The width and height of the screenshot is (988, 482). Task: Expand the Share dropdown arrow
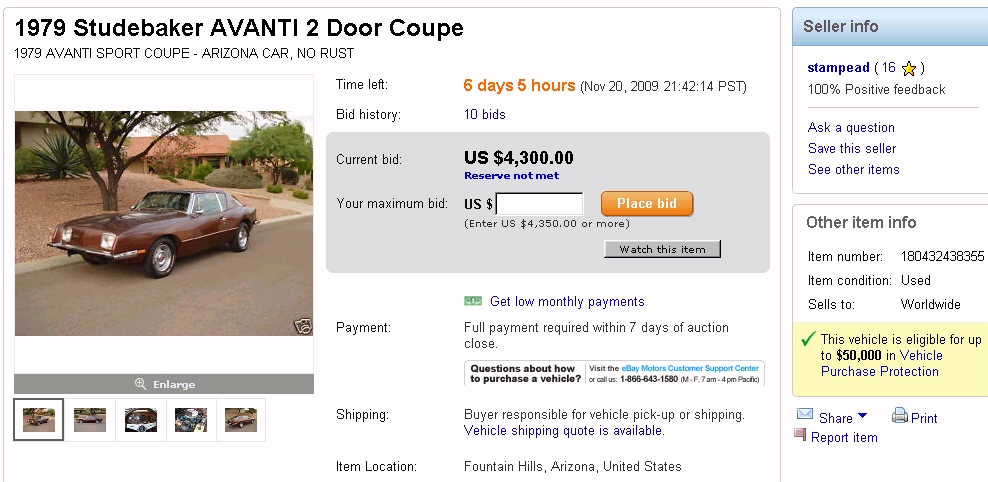[863, 416]
